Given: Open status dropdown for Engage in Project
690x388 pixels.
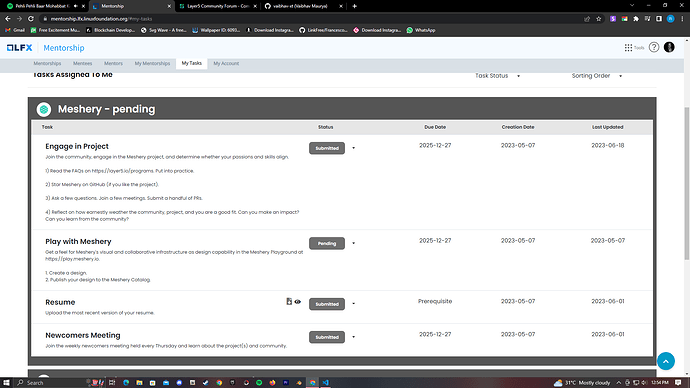Looking at the screenshot, I should pyautogui.click(x=353, y=148).
